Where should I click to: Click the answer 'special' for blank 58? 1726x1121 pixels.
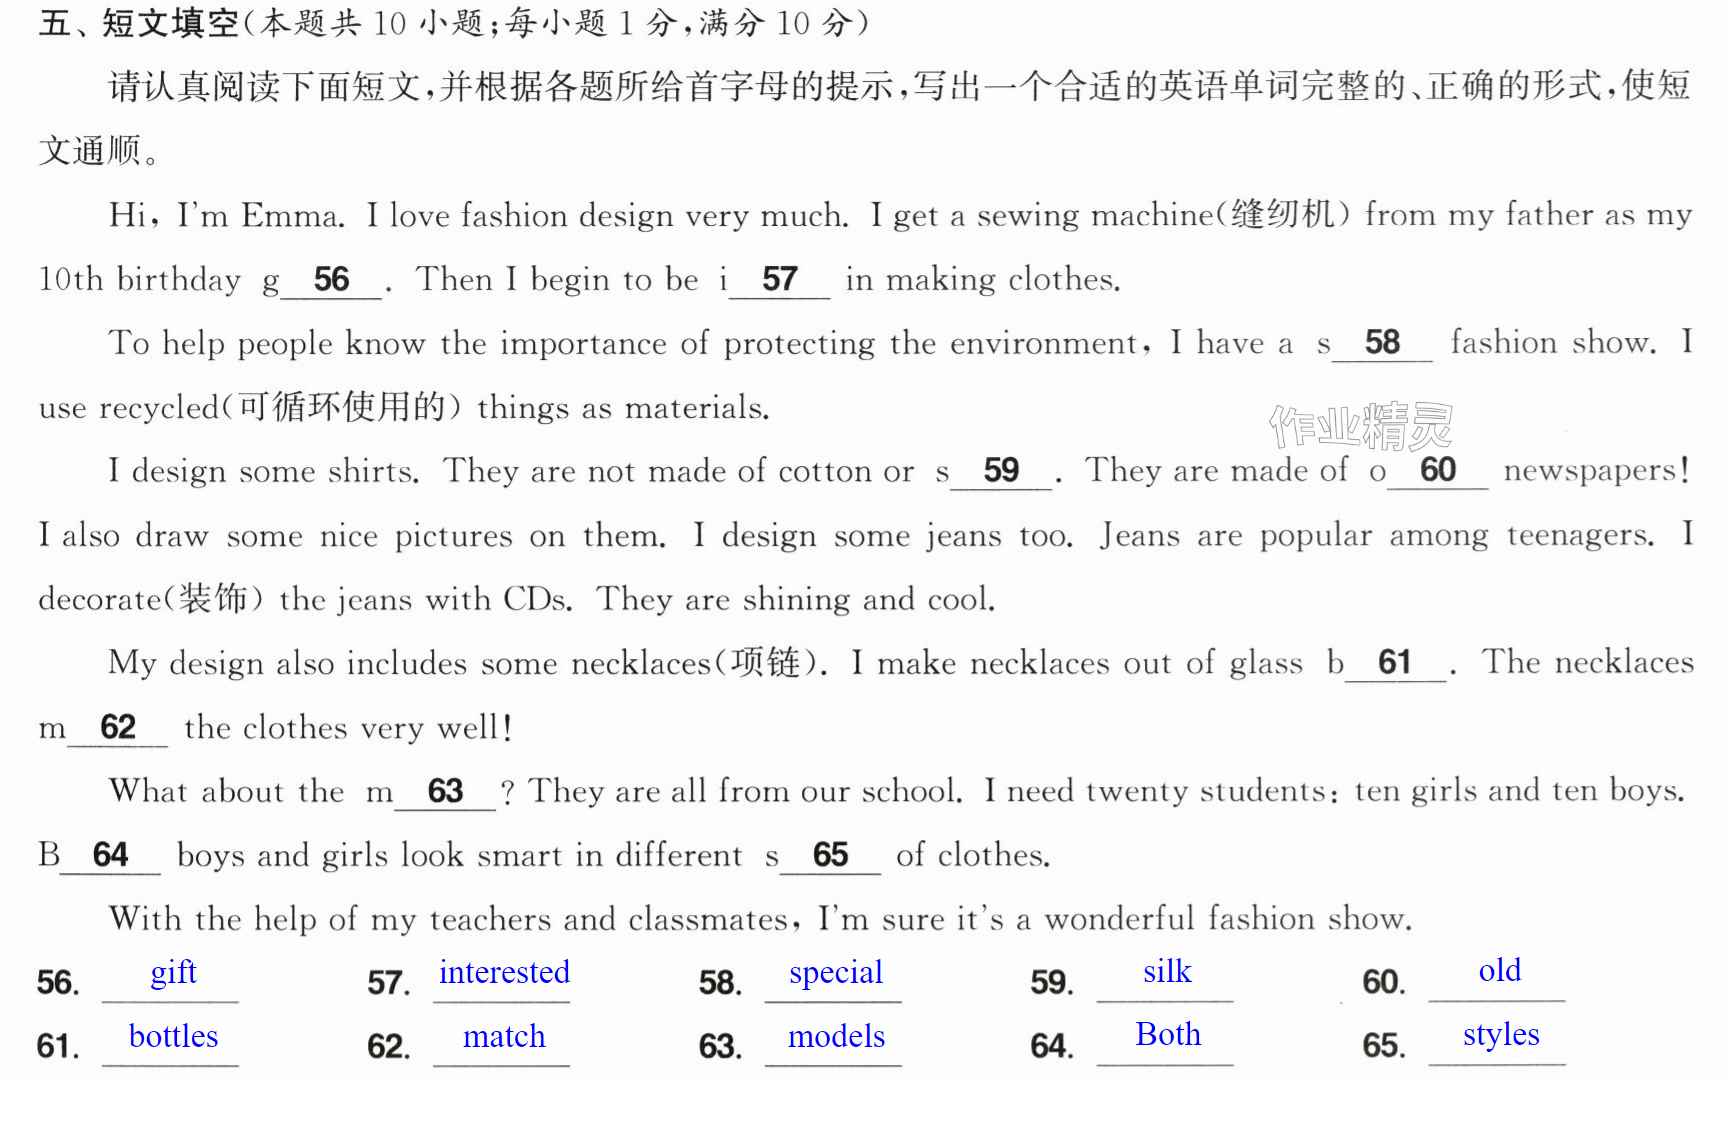pos(836,972)
